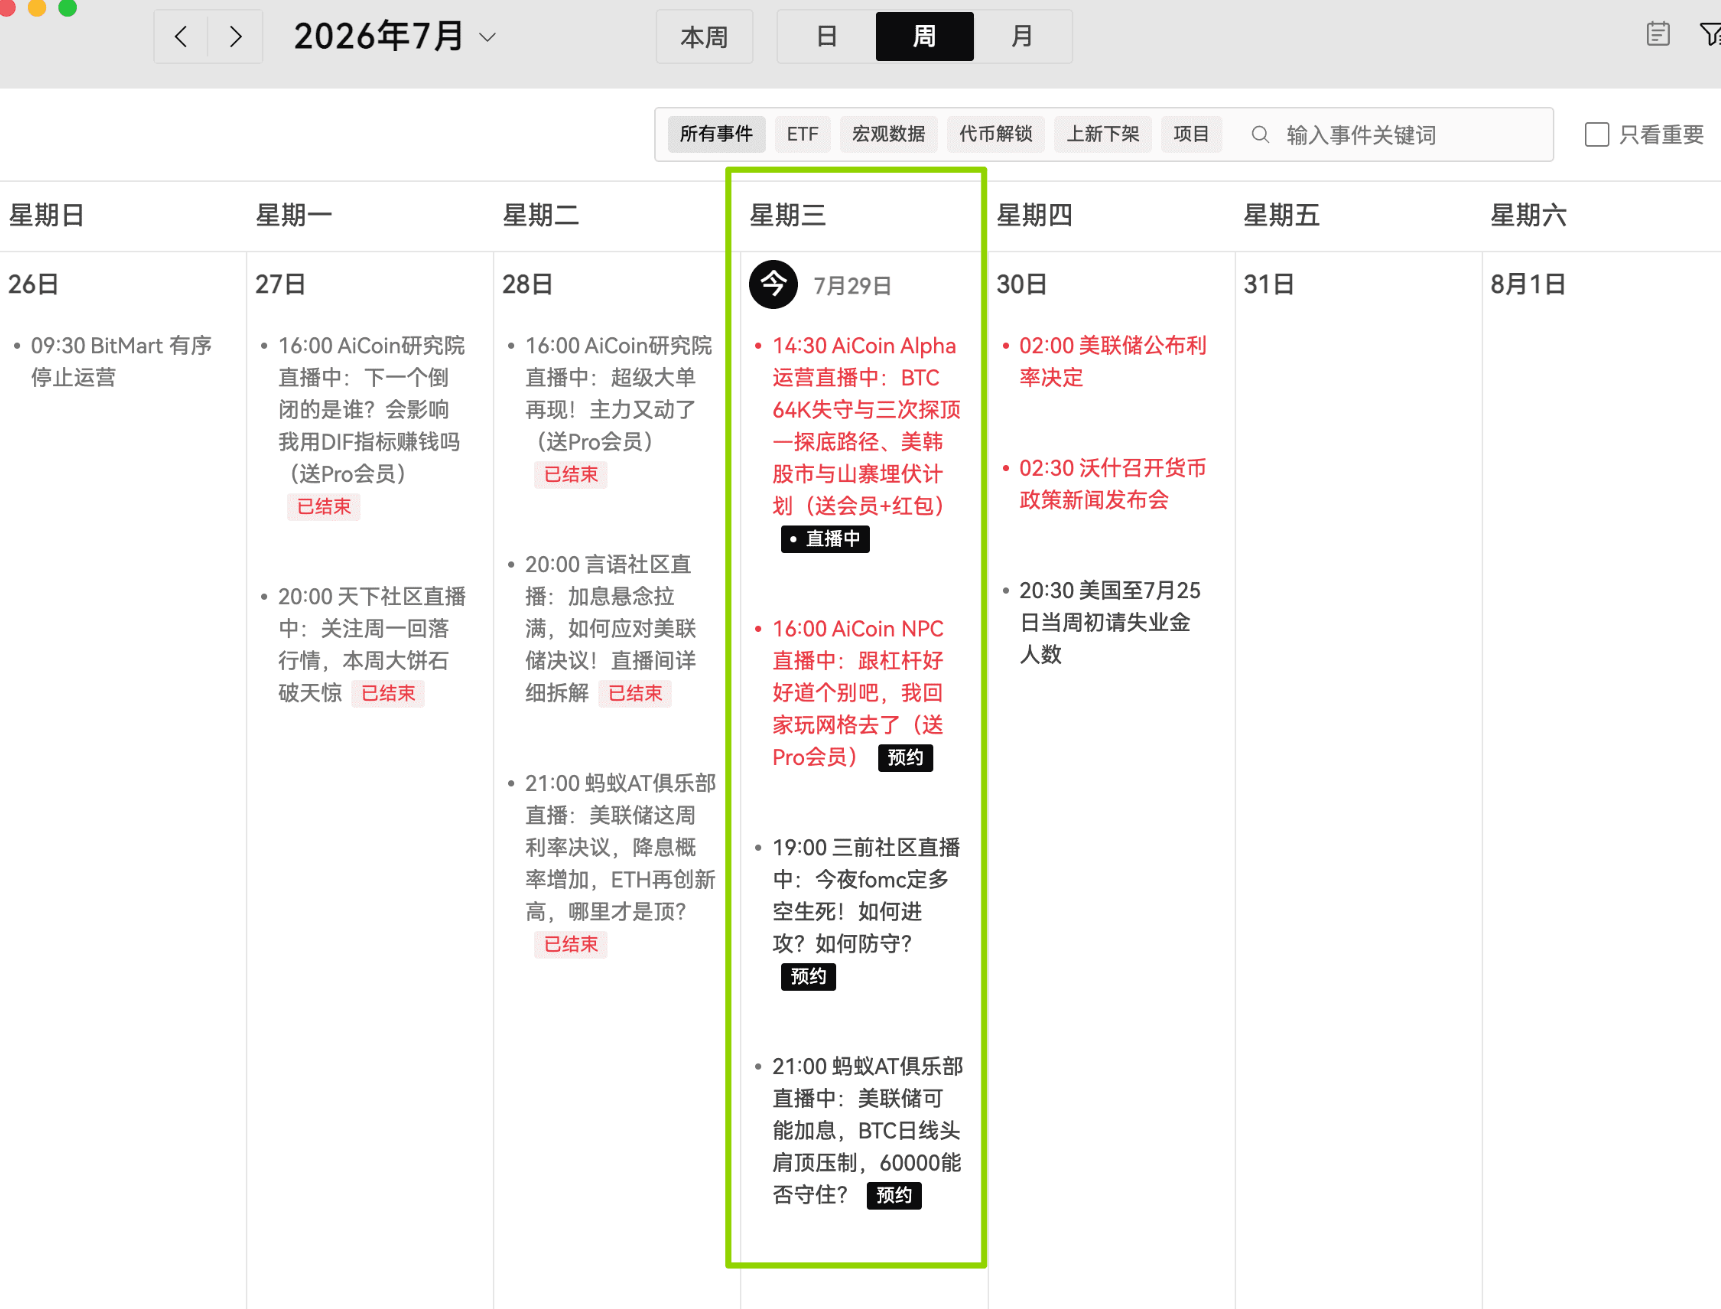Click the 星期二 column header
This screenshot has width=1721, height=1309.
540,215
